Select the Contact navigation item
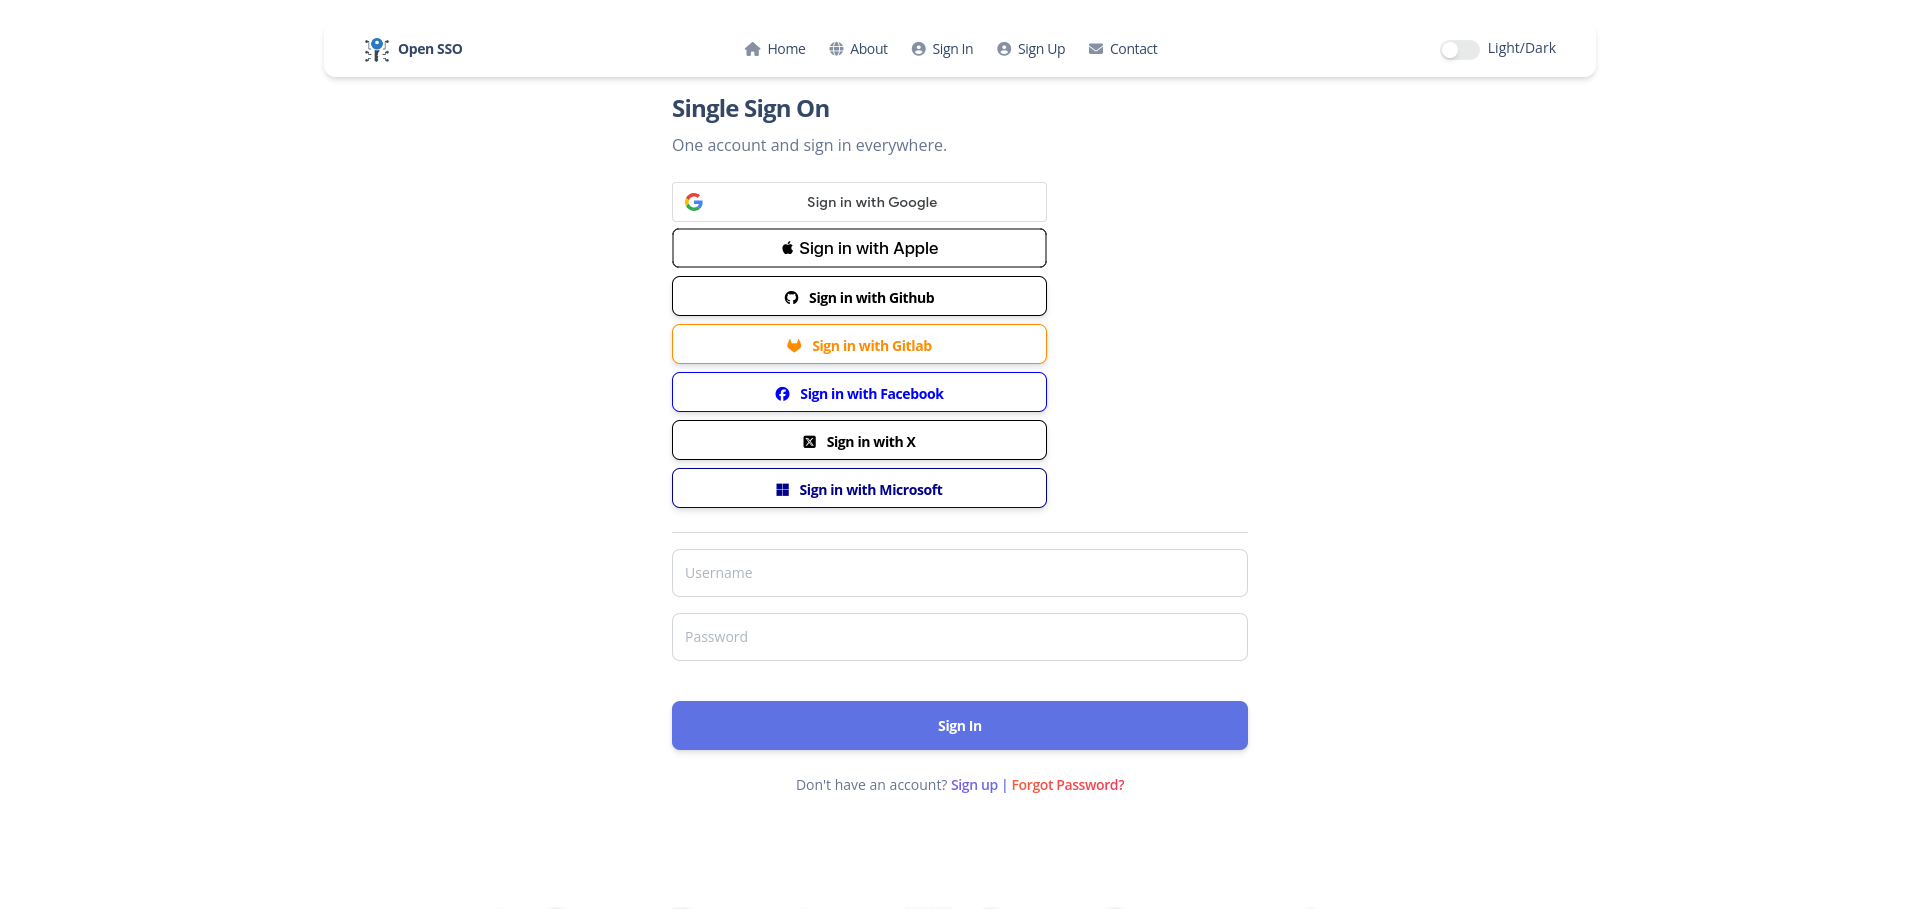The height and width of the screenshot is (909, 1918). pyautogui.click(x=1133, y=48)
